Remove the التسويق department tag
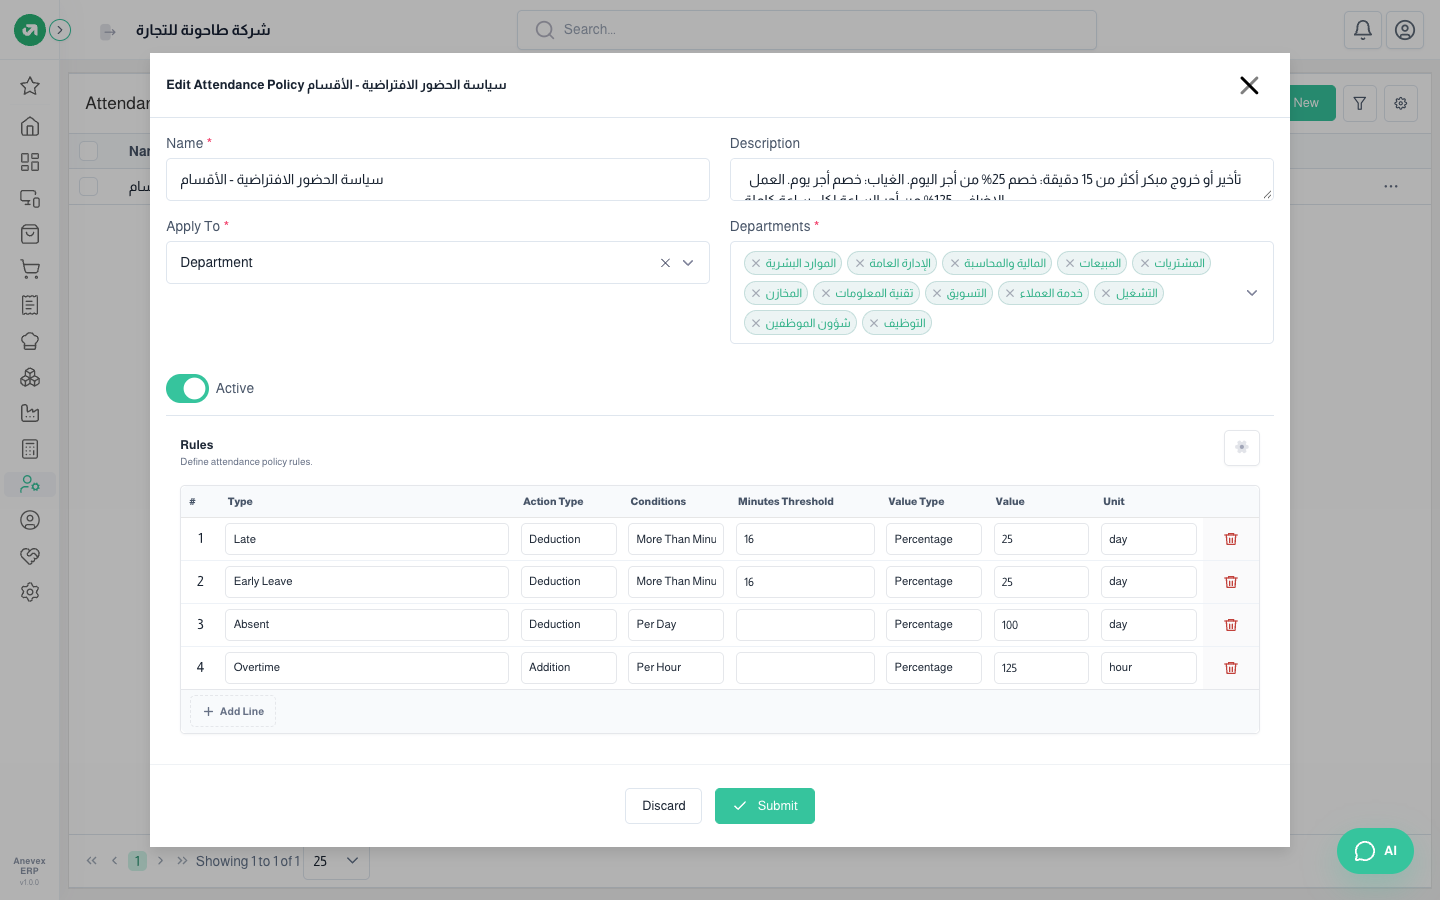The image size is (1440, 900). 937,294
